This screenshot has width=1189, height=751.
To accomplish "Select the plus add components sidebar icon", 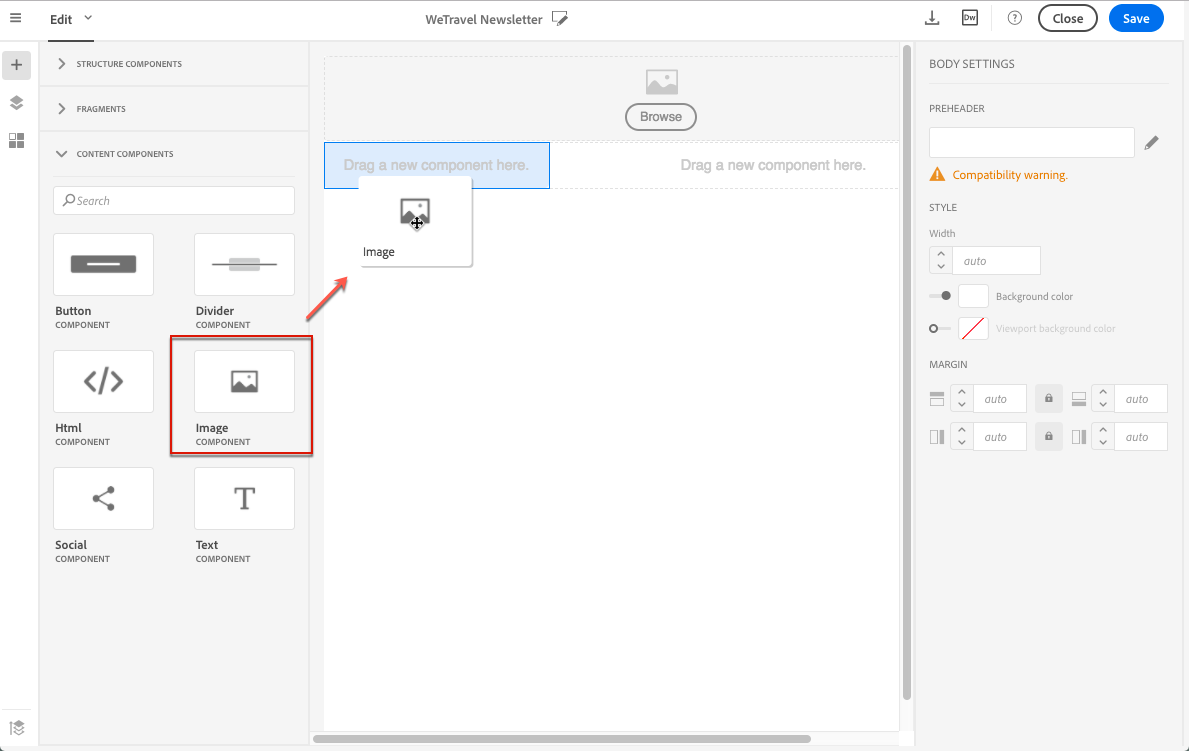I will (17, 65).
